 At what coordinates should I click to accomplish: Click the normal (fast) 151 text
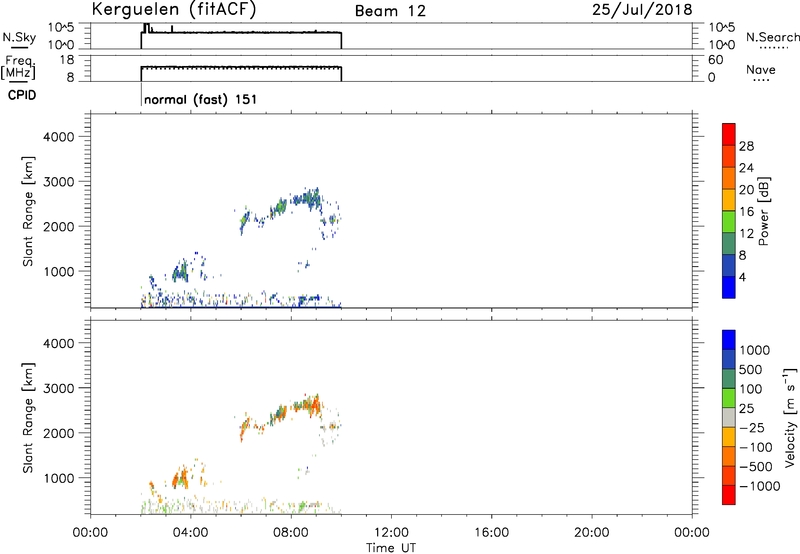click(201, 99)
